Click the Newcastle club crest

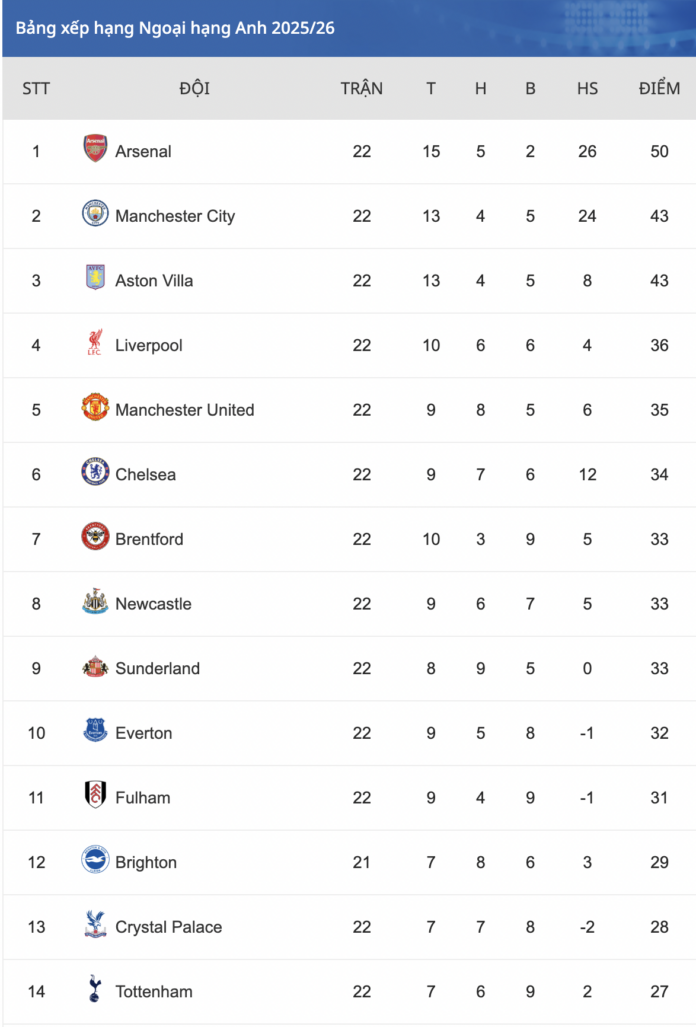pos(95,602)
